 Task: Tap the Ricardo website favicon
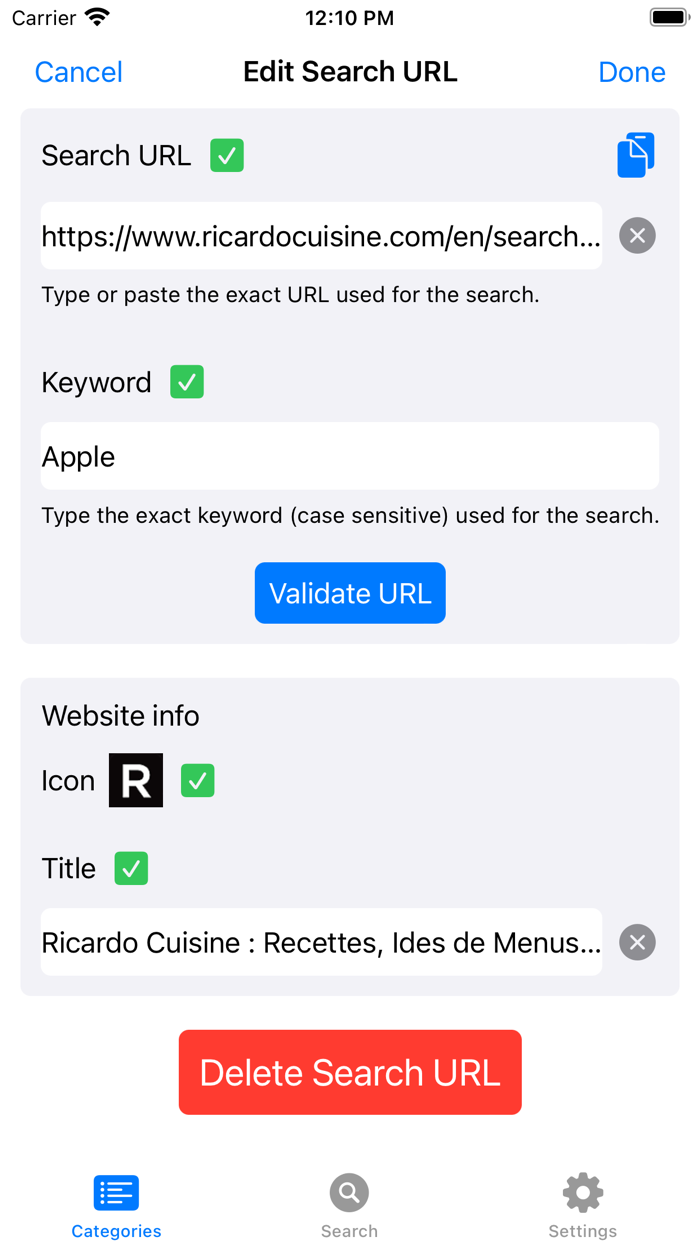click(x=135, y=780)
